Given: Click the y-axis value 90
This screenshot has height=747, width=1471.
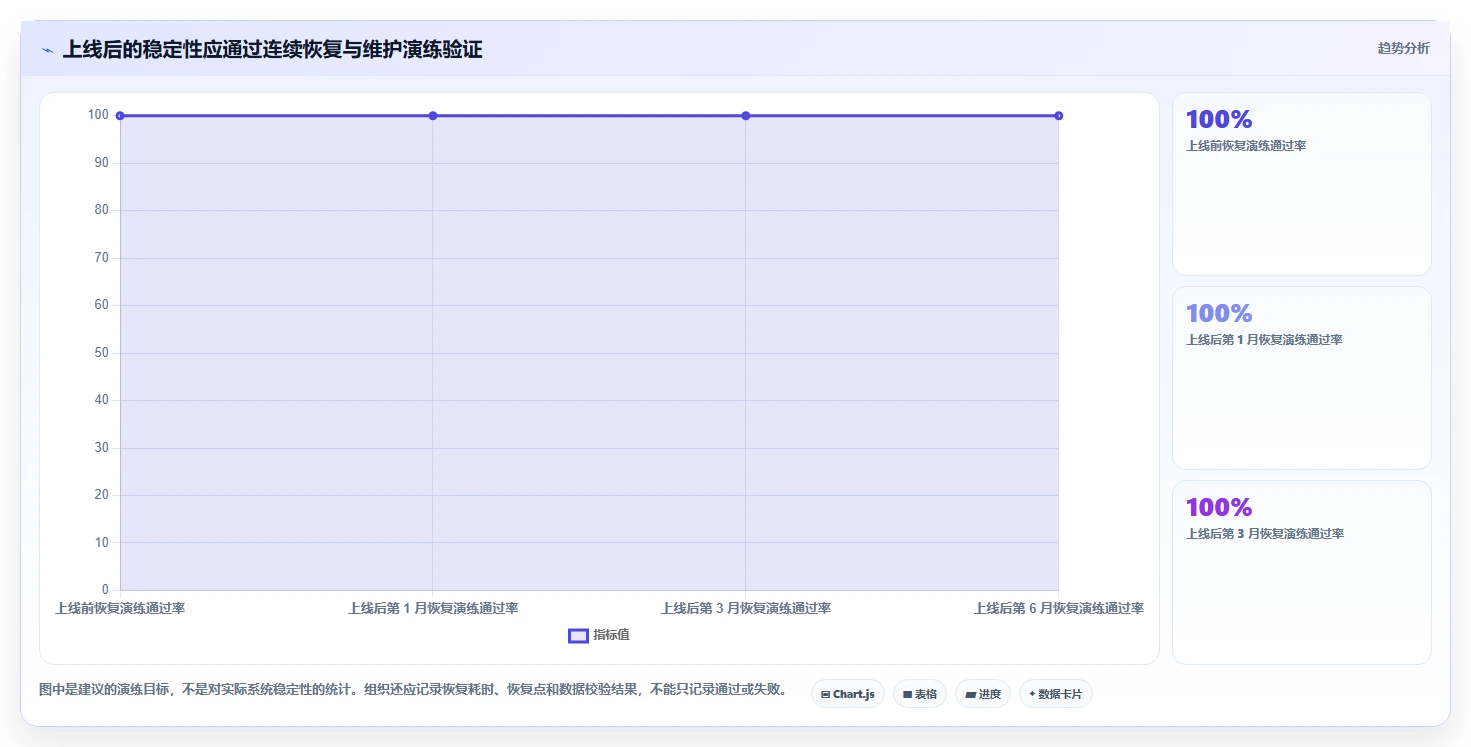Looking at the screenshot, I should (101, 163).
